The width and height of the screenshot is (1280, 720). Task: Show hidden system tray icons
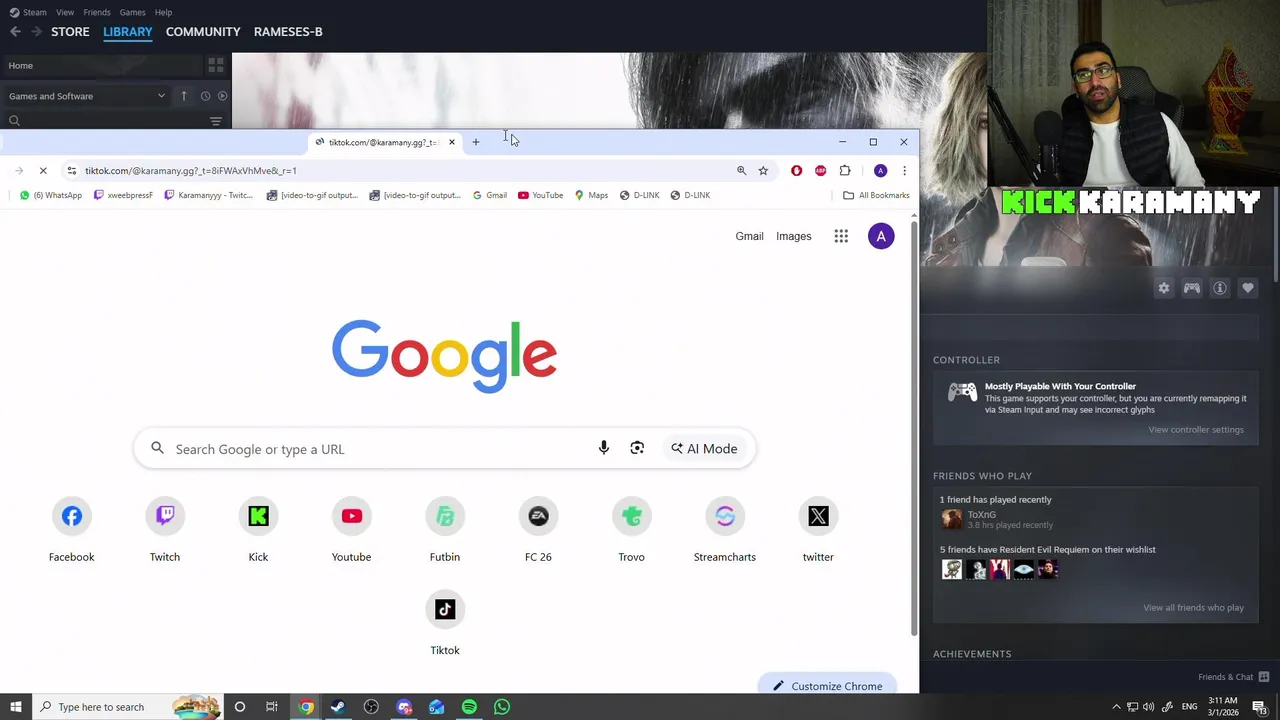1117,707
